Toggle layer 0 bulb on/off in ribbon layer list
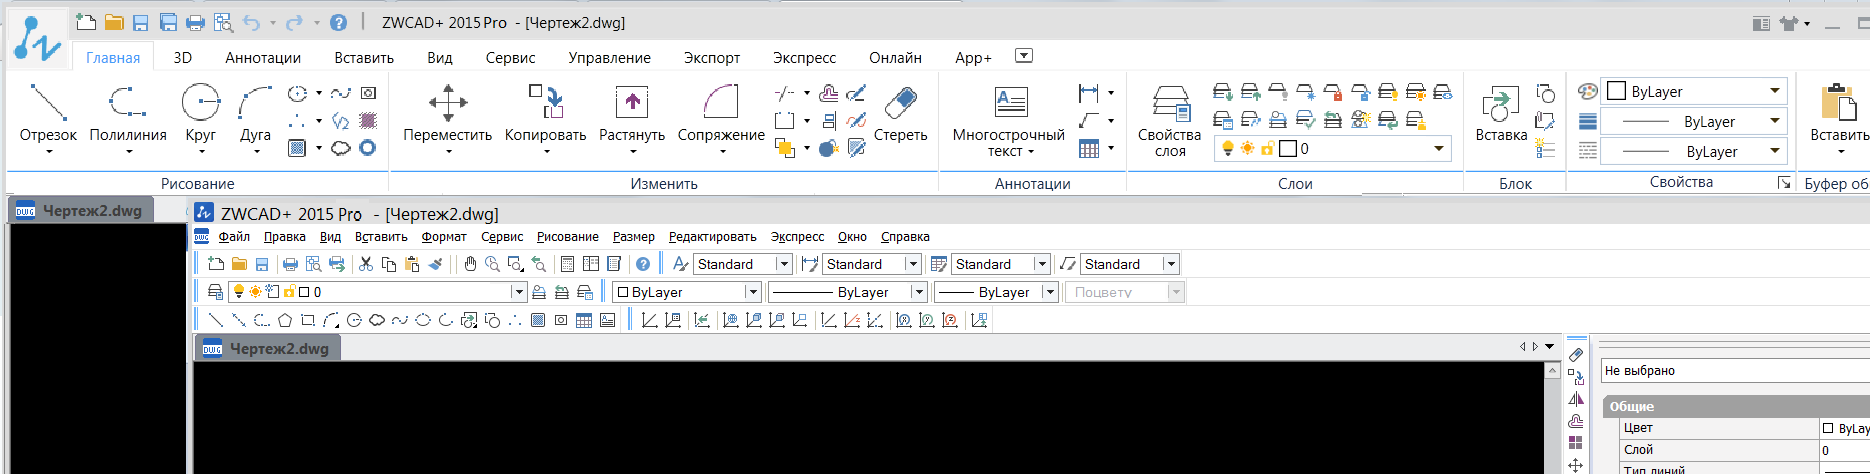 tap(1228, 148)
